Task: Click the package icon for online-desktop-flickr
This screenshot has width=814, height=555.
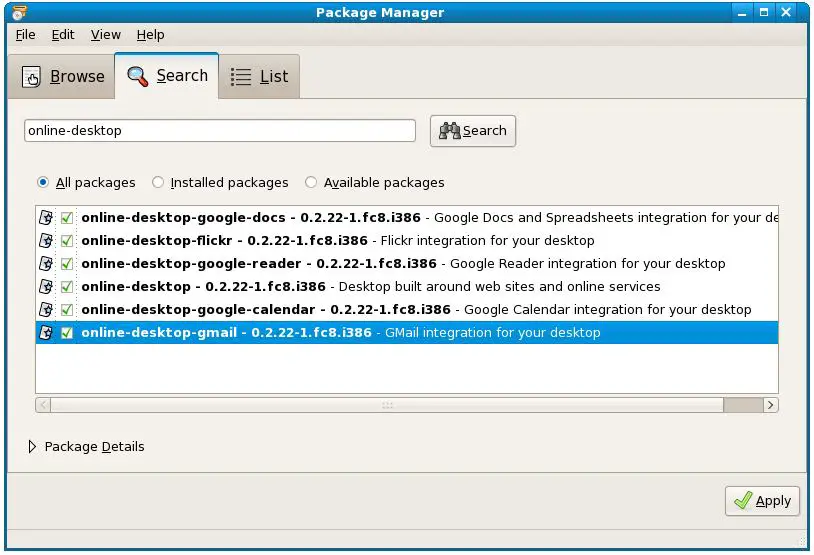Action: coord(46,240)
